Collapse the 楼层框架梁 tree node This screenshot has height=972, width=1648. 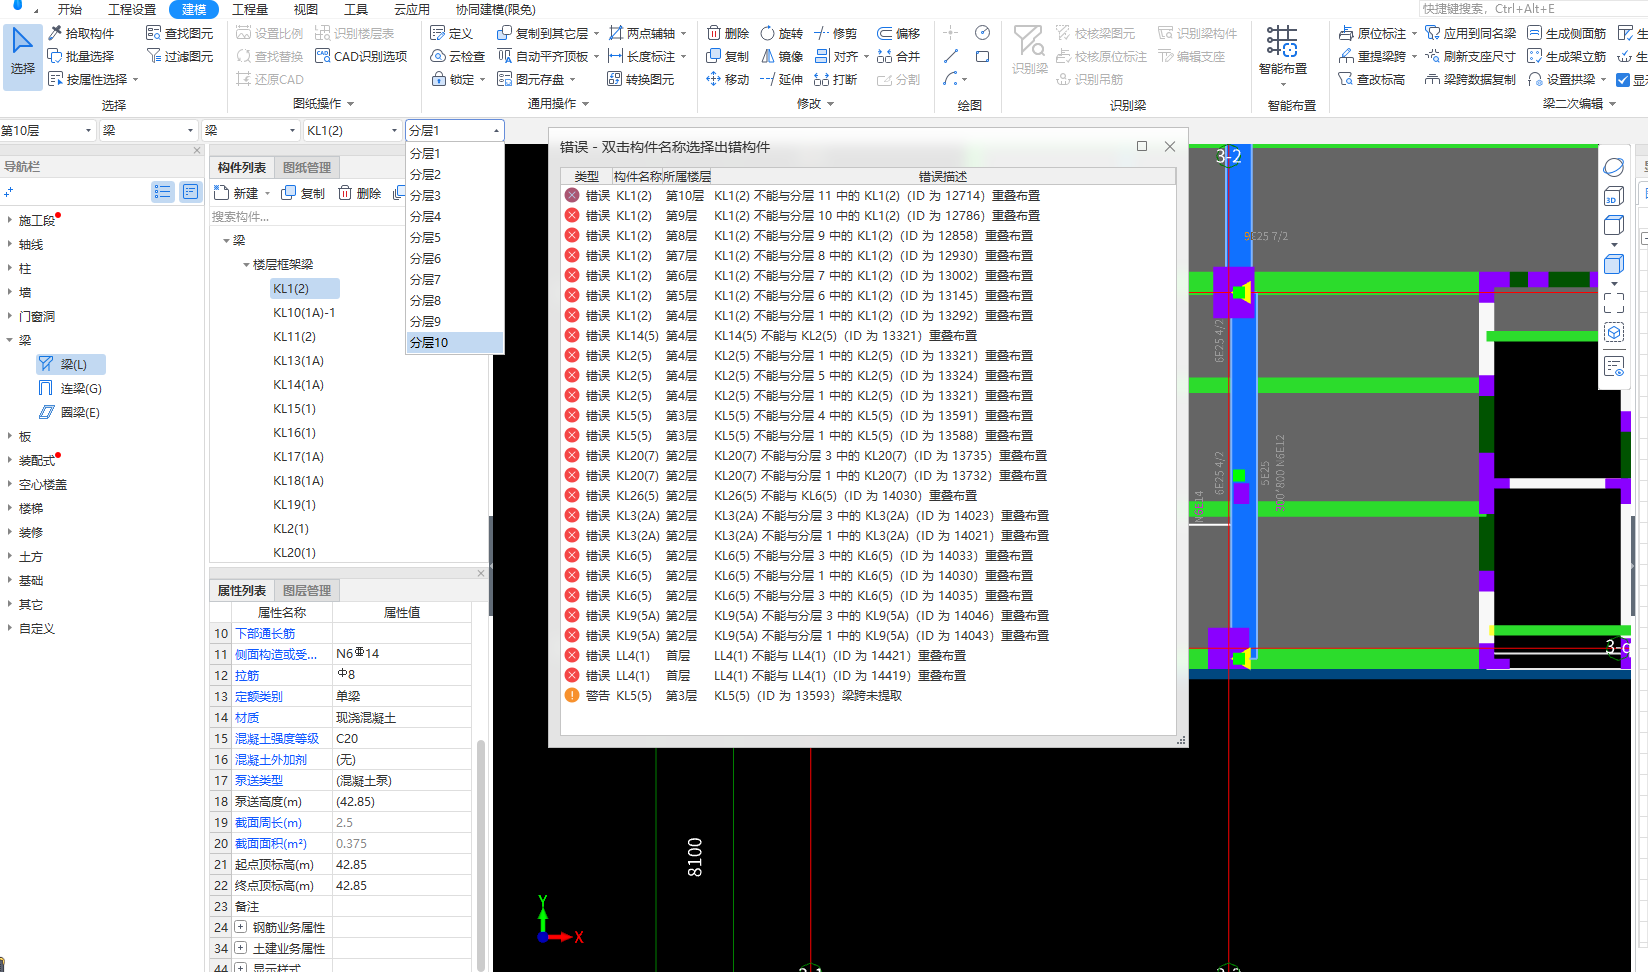click(247, 264)
